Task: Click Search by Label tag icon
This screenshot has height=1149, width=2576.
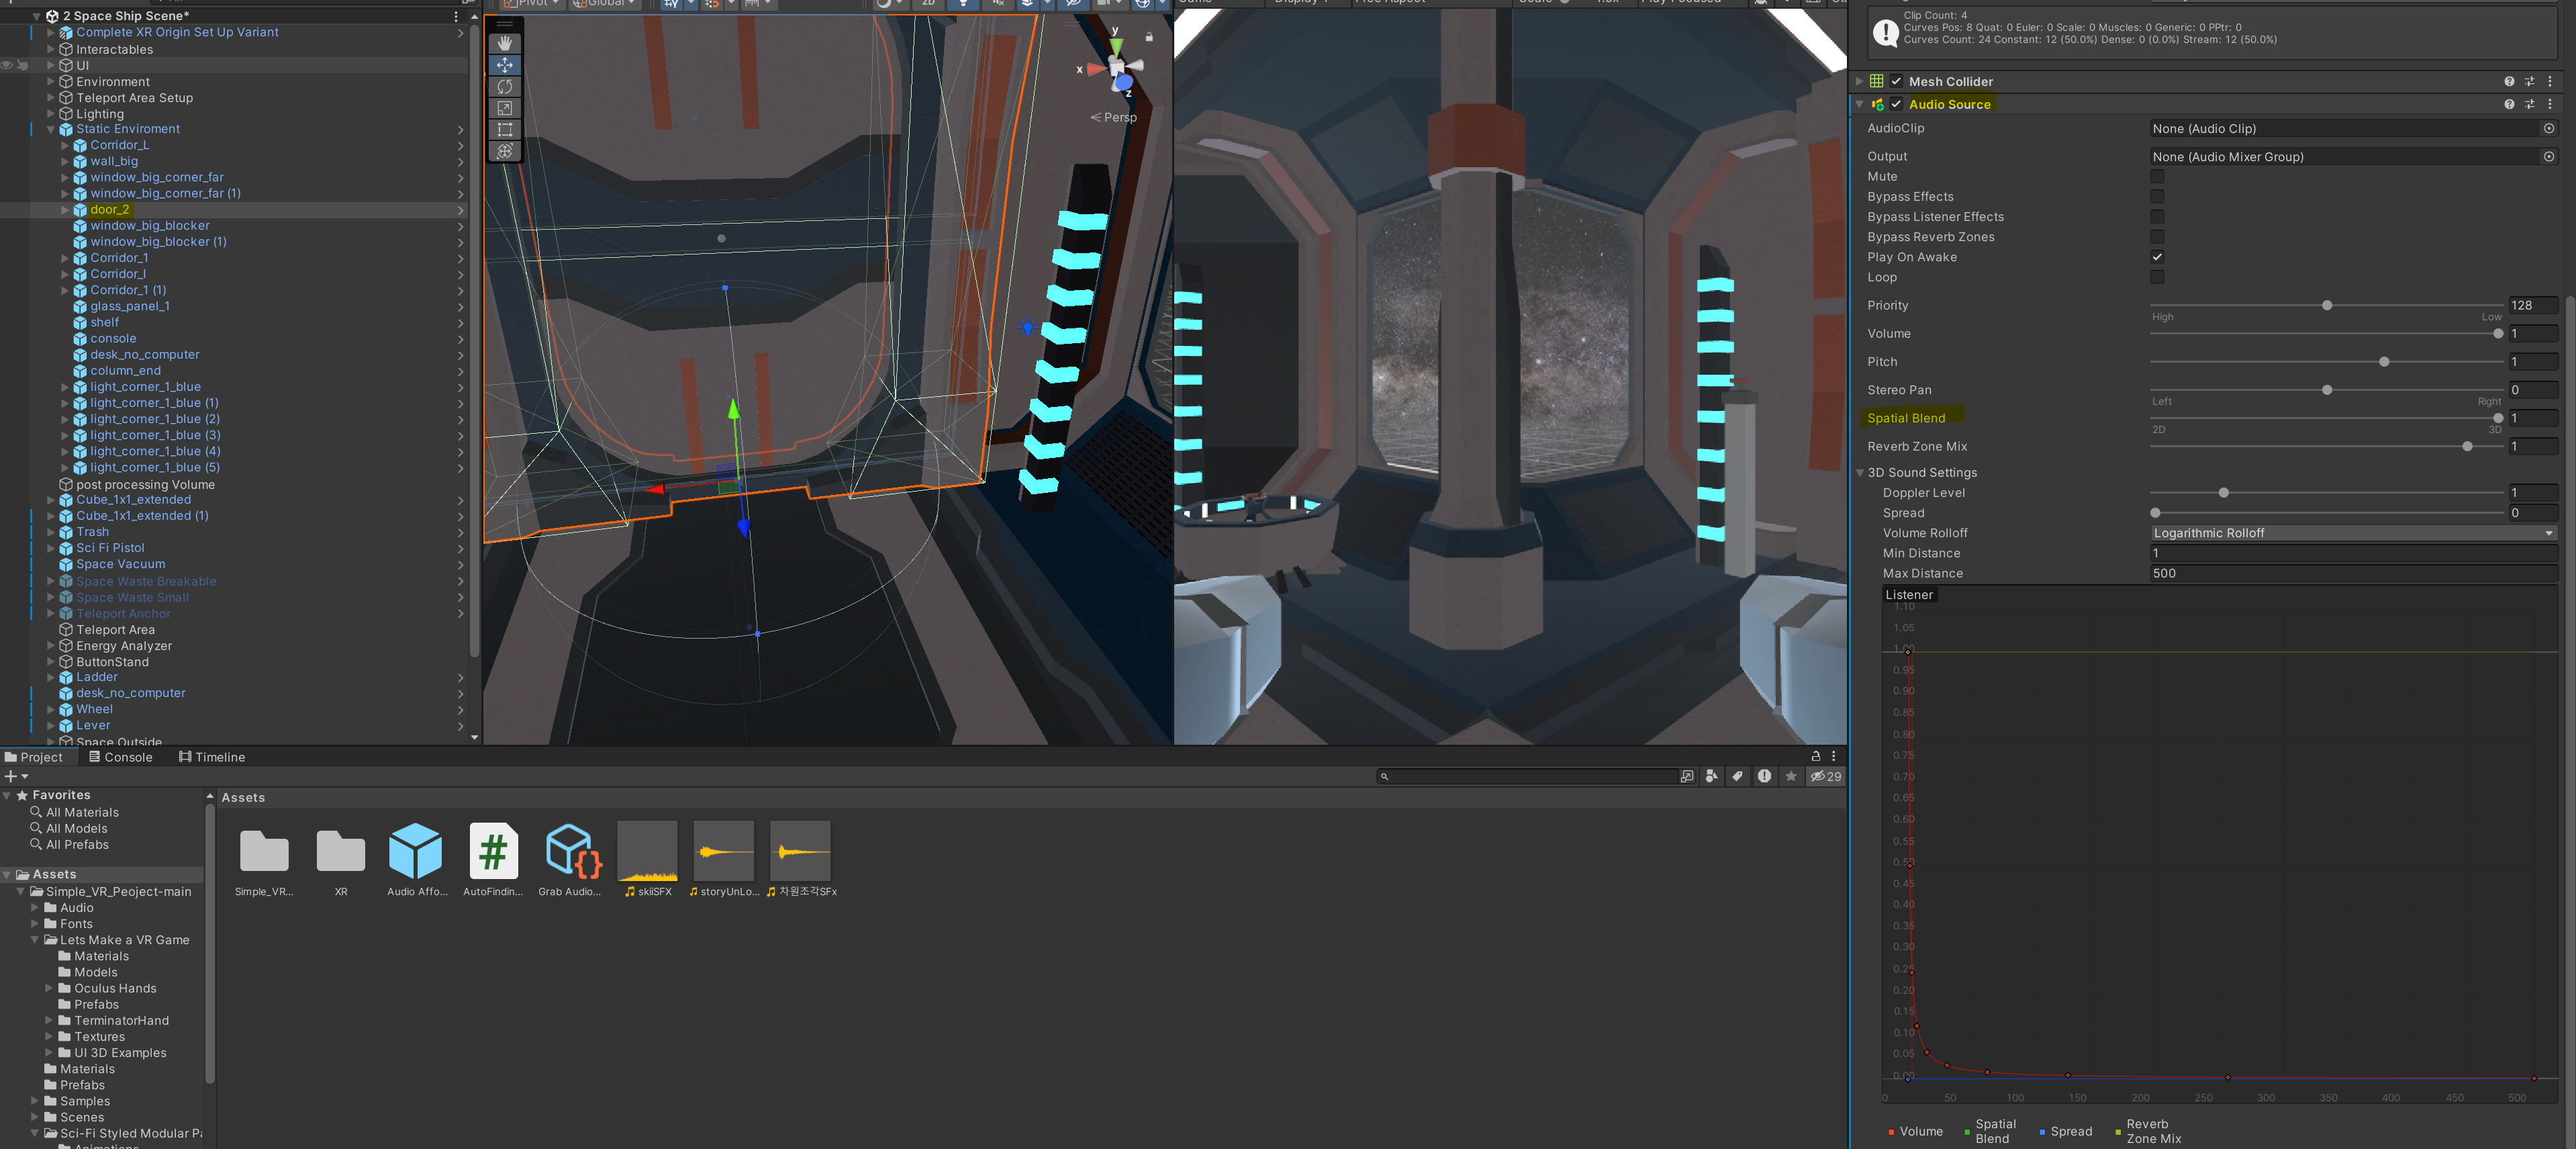Action: pyautogui.click(x=1737, y=776)
